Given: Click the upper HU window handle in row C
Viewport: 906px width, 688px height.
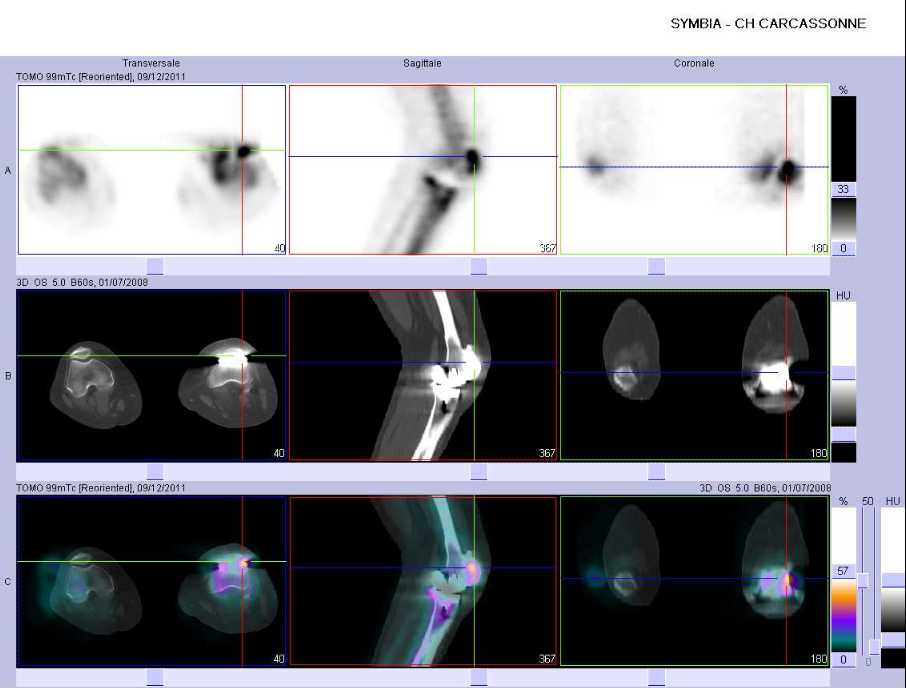Looking at the screenshot, I should [x=893, y=581].
